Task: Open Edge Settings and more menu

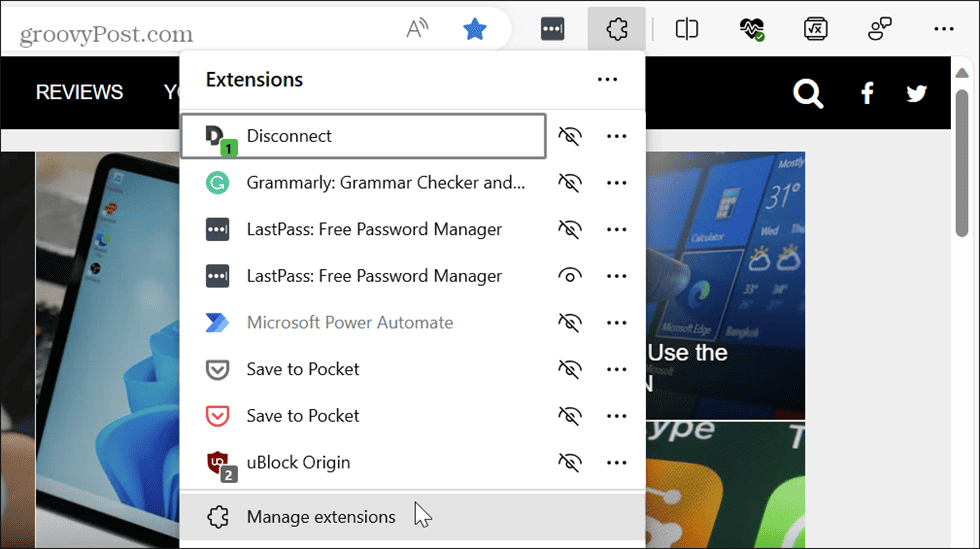Action: pyautogui.click(x=944, y=29)
